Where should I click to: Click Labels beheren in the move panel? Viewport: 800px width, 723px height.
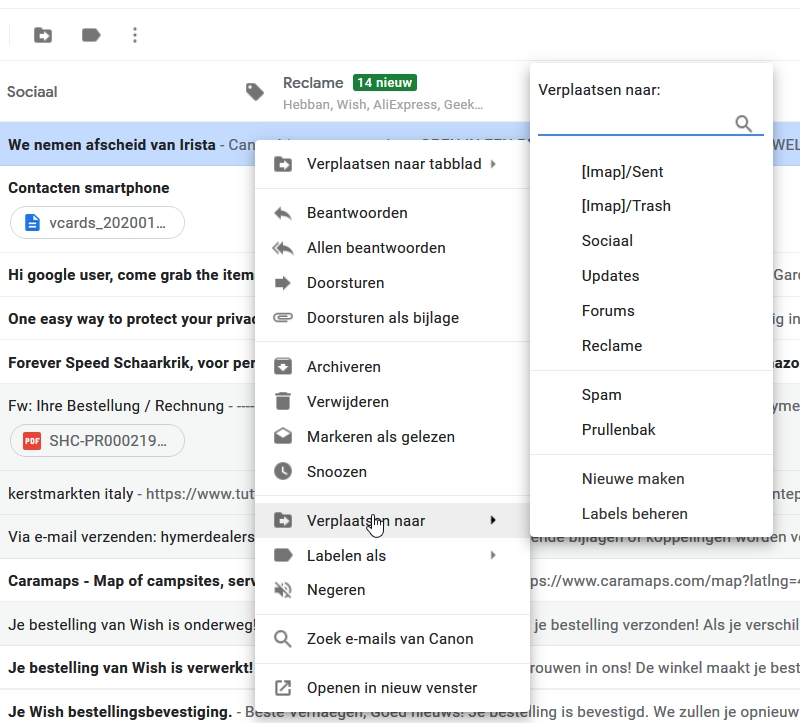[634, 514]
